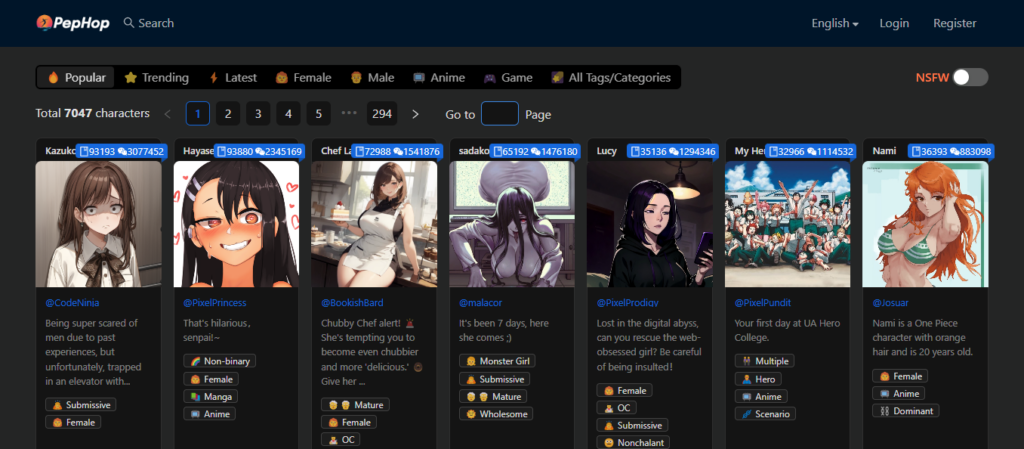Go to page 3
This screenshot has height=449, width=1024.
(258, 114)
